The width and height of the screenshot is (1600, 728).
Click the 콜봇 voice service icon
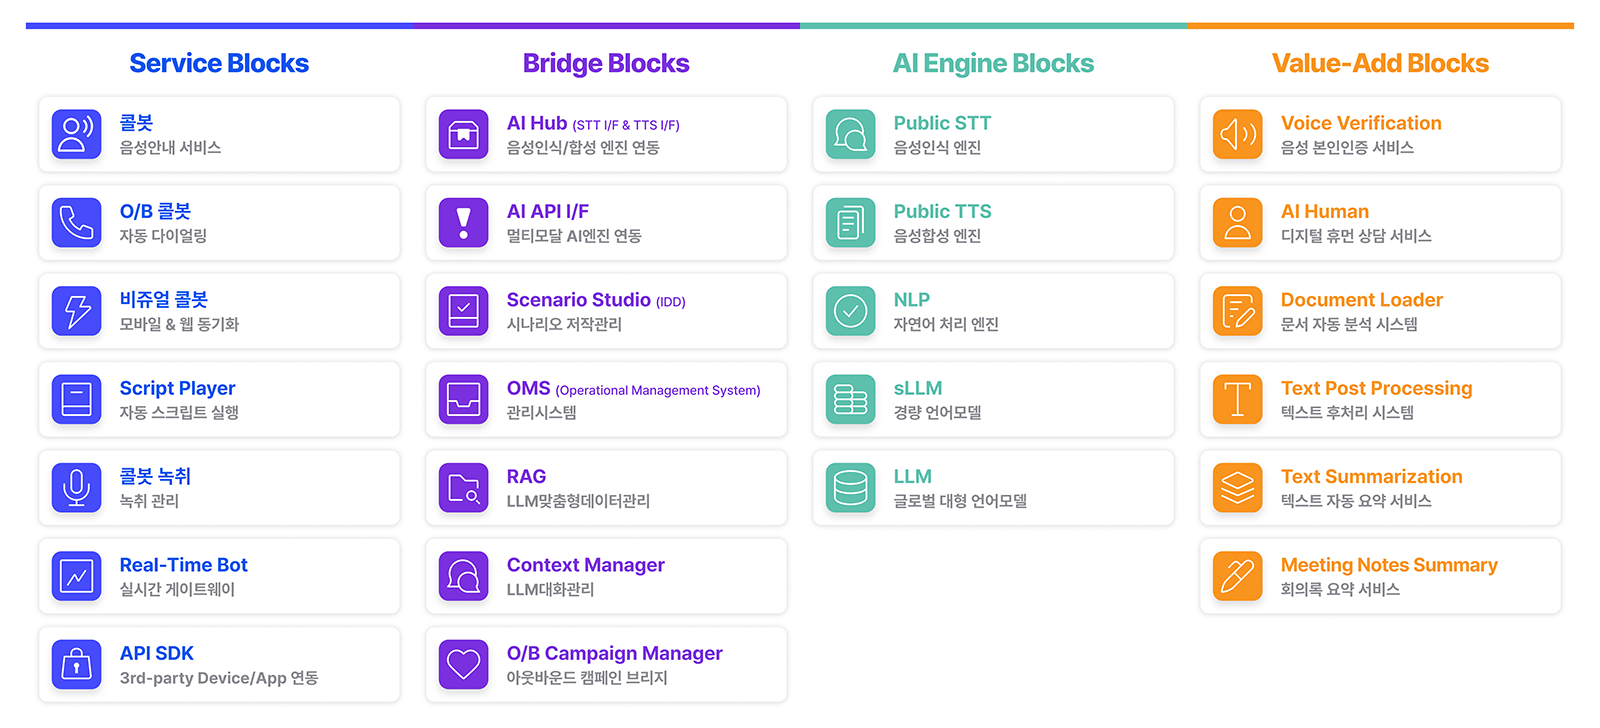tap(76, 134)
